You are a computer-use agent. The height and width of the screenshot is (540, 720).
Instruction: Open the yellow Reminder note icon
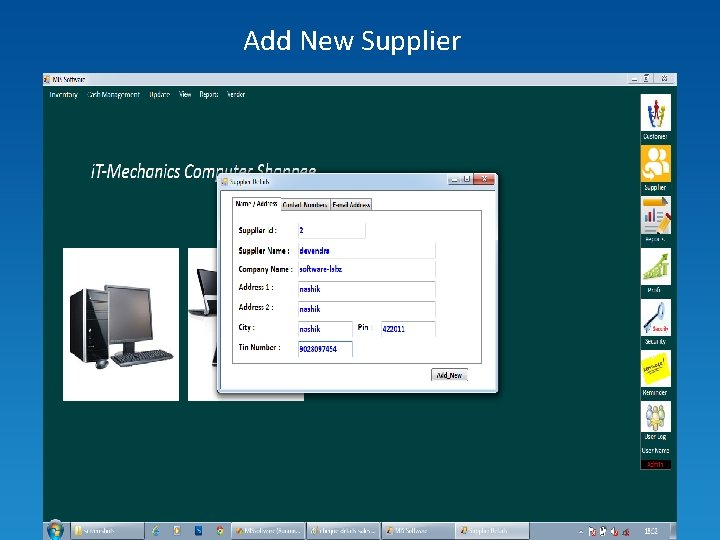click(x=655, y=368)
